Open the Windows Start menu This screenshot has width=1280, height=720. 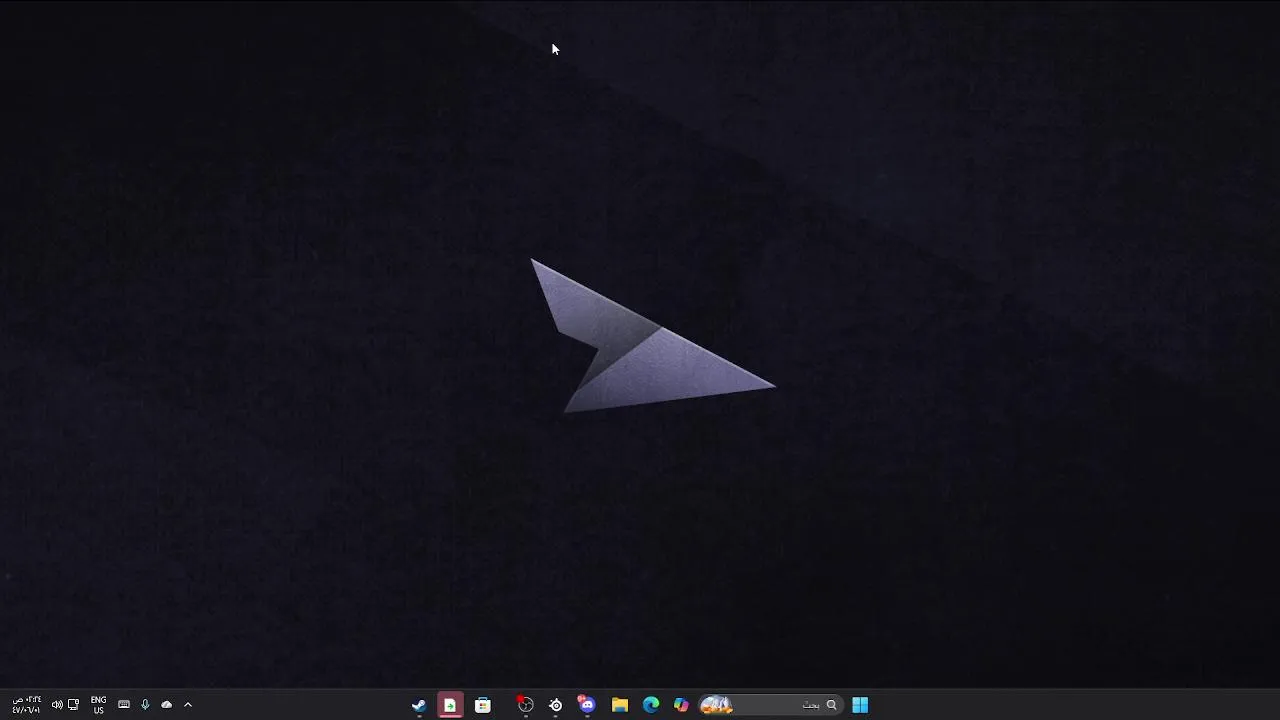(860, 705)
